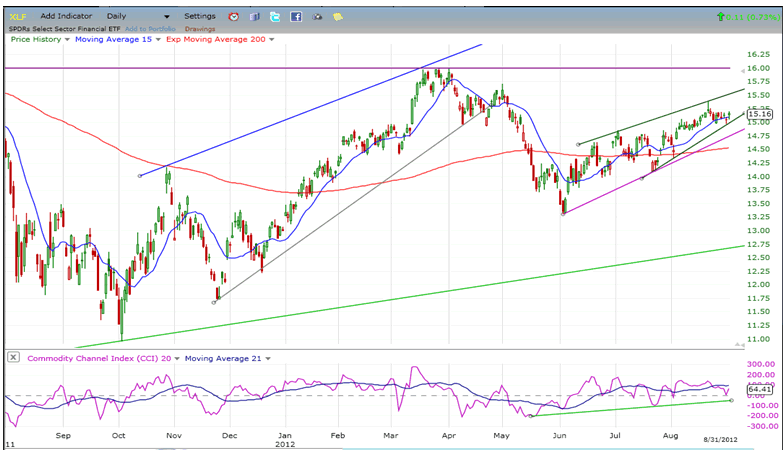783x459 pixels.
Task: Expand the Exp Moving Average 200 menu
Action: pyautogui.click(x=273, y=40)
